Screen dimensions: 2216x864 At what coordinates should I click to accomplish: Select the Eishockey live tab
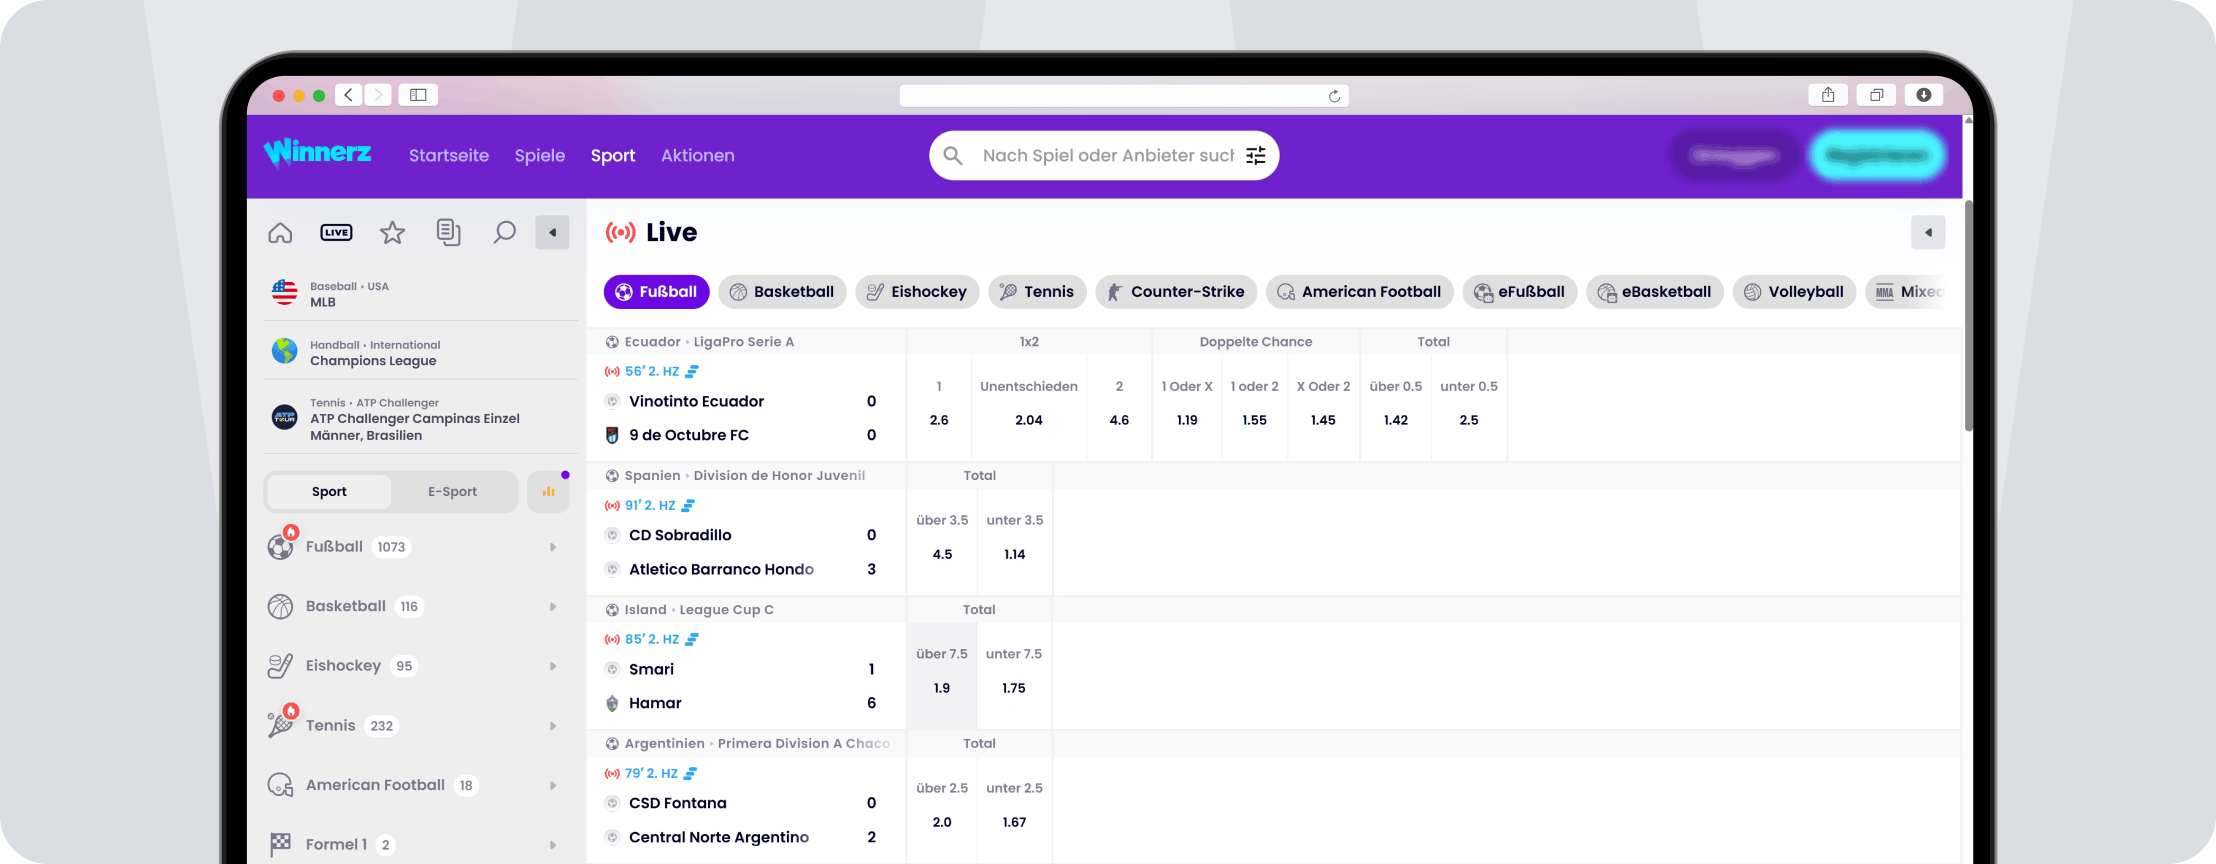[917, 292]
